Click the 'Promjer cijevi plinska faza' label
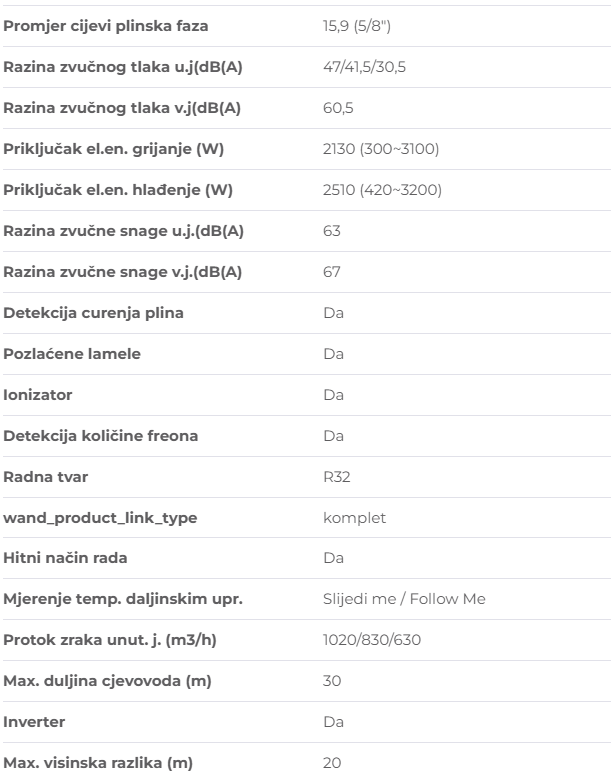This screenshot has width=611, height=784. point(108,25)
